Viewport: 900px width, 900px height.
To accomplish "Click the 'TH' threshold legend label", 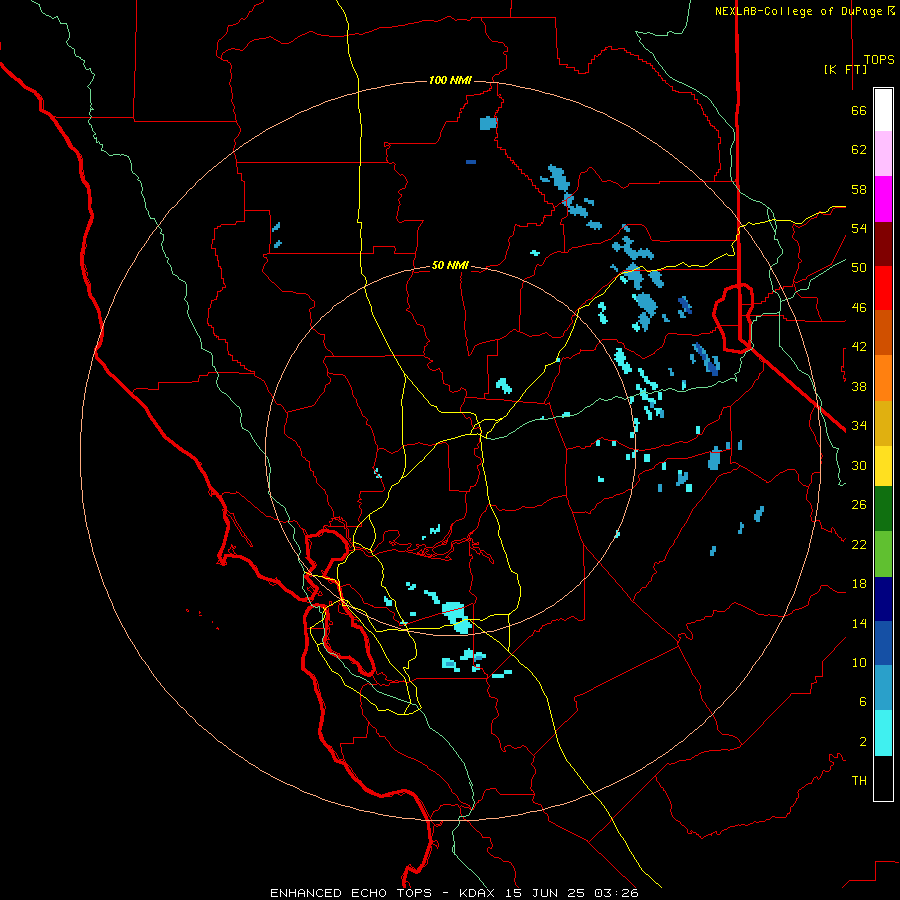I will click(859, 780).
